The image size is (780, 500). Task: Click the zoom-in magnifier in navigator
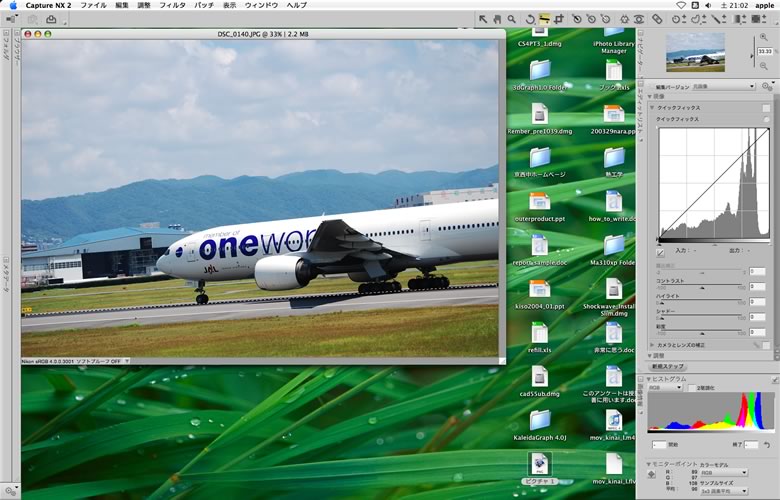click(x=764, y=37)
